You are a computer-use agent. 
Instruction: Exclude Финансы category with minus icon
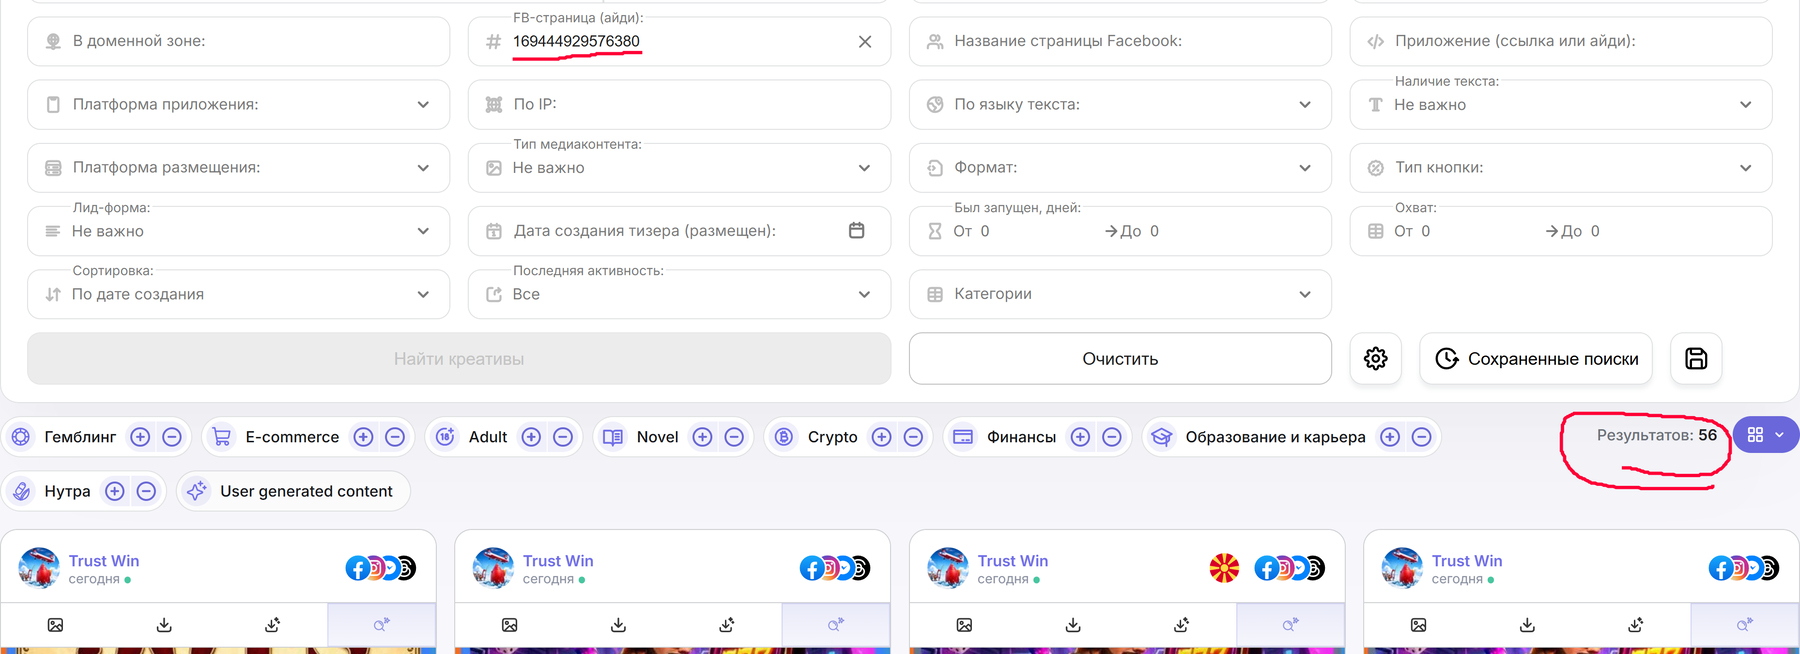tap(1112, 437)
